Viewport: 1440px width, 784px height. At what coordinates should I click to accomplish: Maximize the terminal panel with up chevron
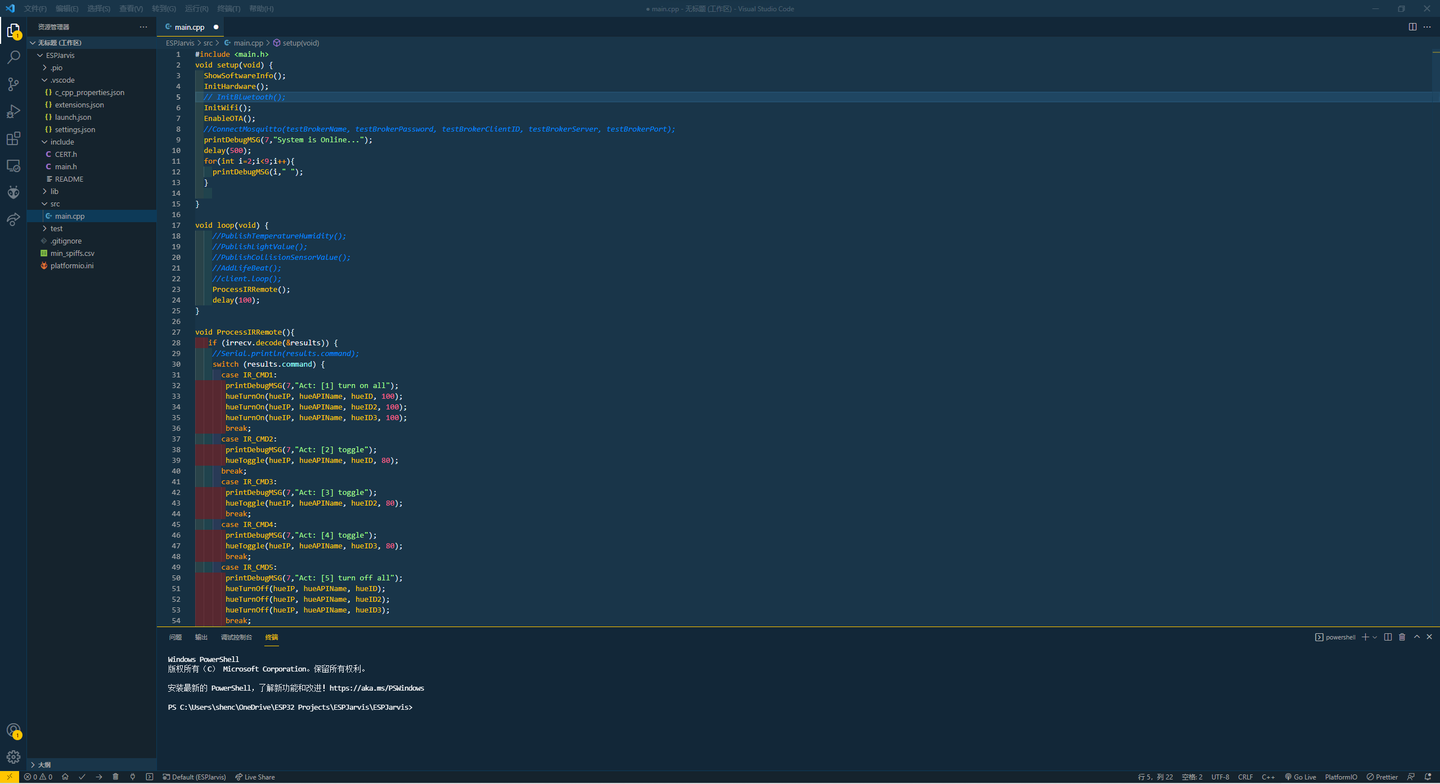[x=1416, y=637]
